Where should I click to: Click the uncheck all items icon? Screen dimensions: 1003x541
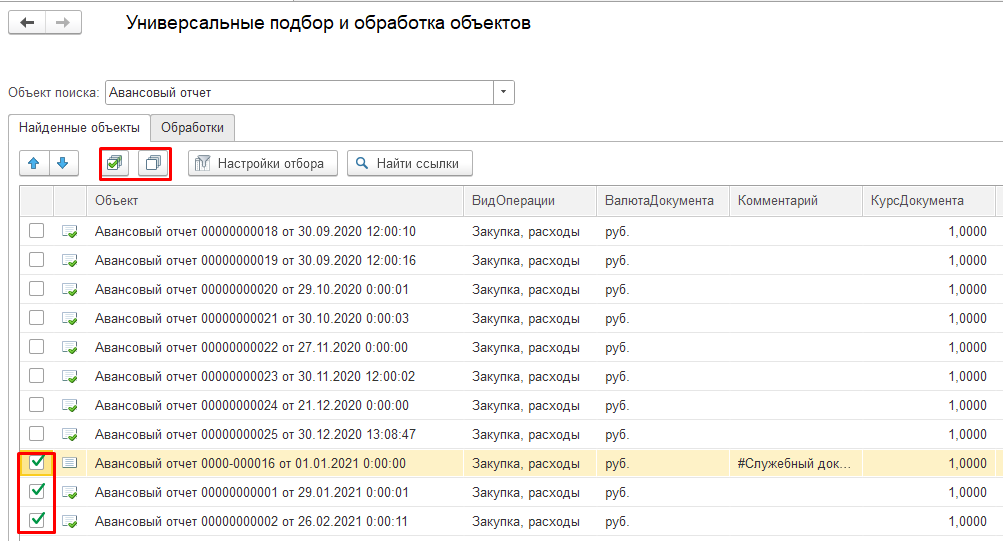pos(153,163)
